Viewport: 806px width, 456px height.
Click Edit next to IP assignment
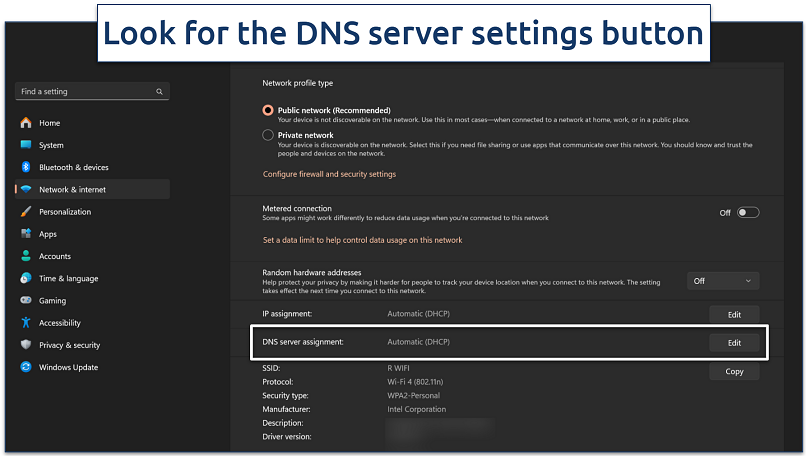pos(734,314)
